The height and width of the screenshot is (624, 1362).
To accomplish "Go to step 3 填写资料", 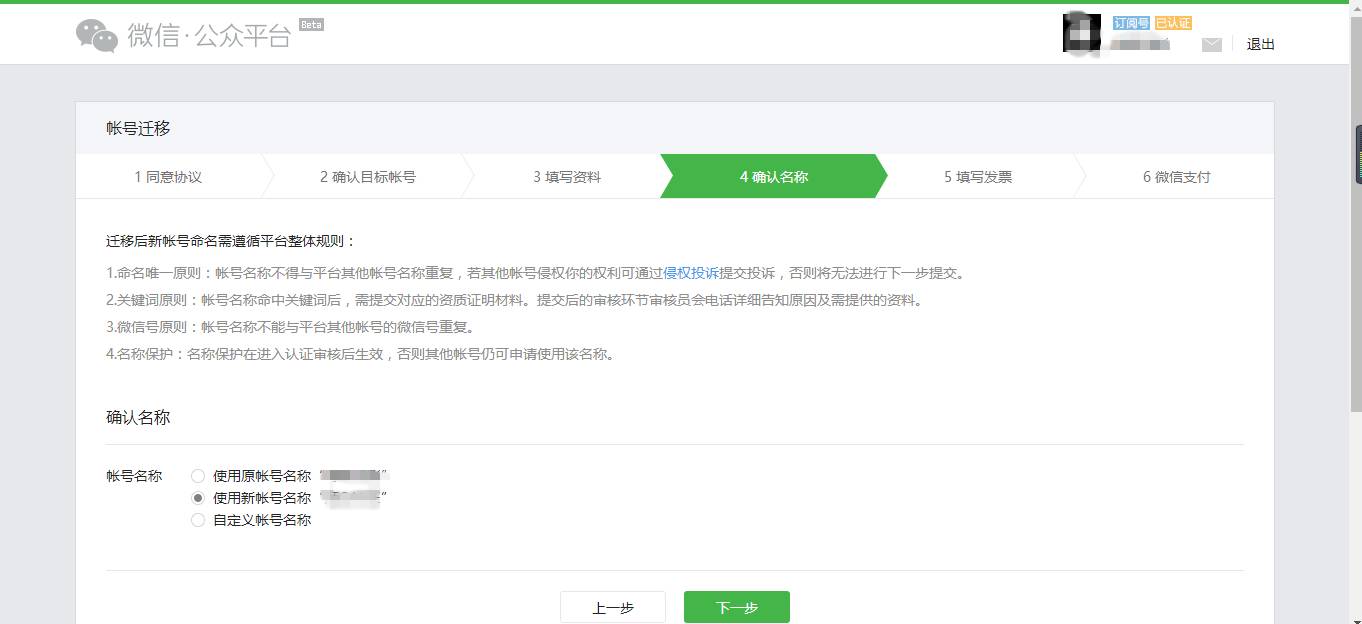I will pyautogui.click(x=567, y=177).
